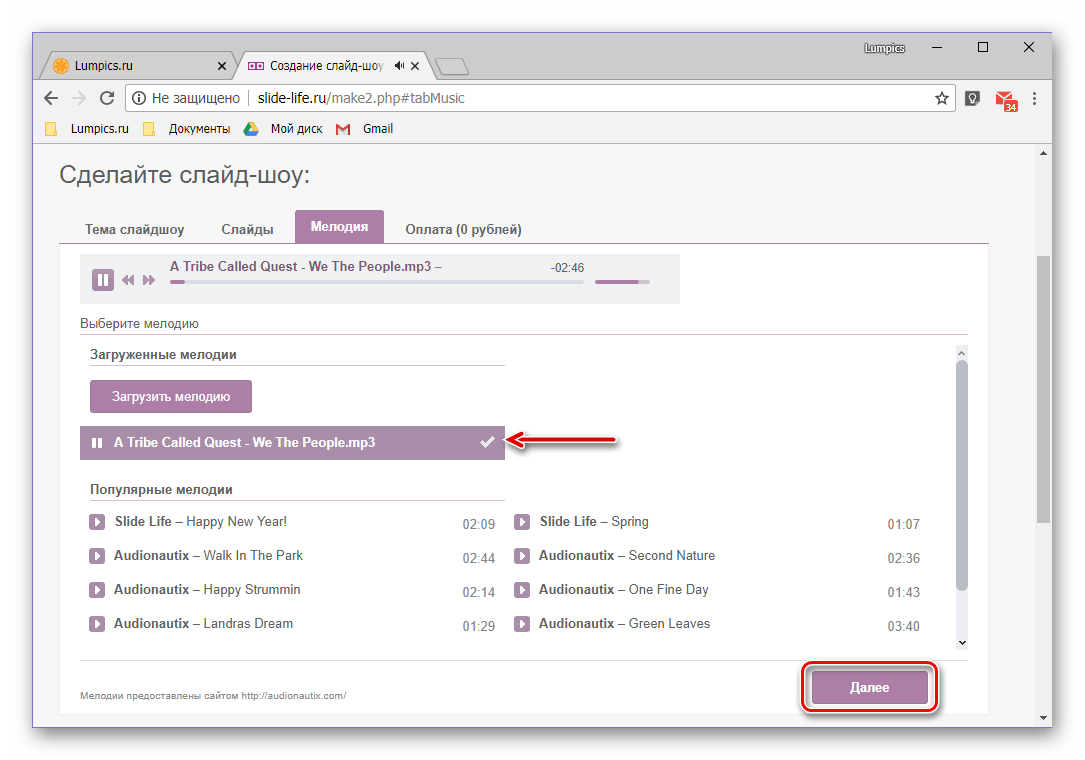Click the Lumpics profile button
Screen dimensions: 1085x760
tap(884, 48)
